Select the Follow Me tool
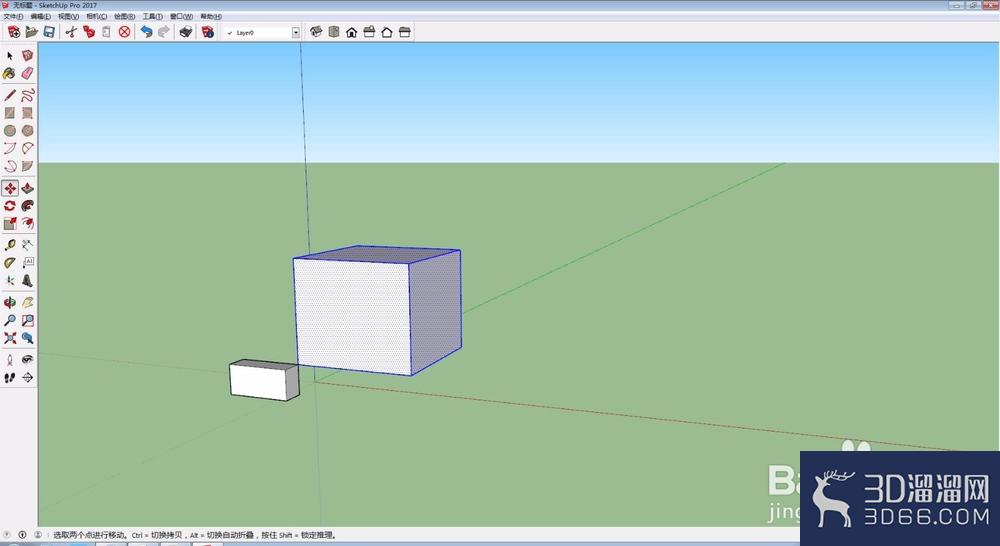 point(27,206)
